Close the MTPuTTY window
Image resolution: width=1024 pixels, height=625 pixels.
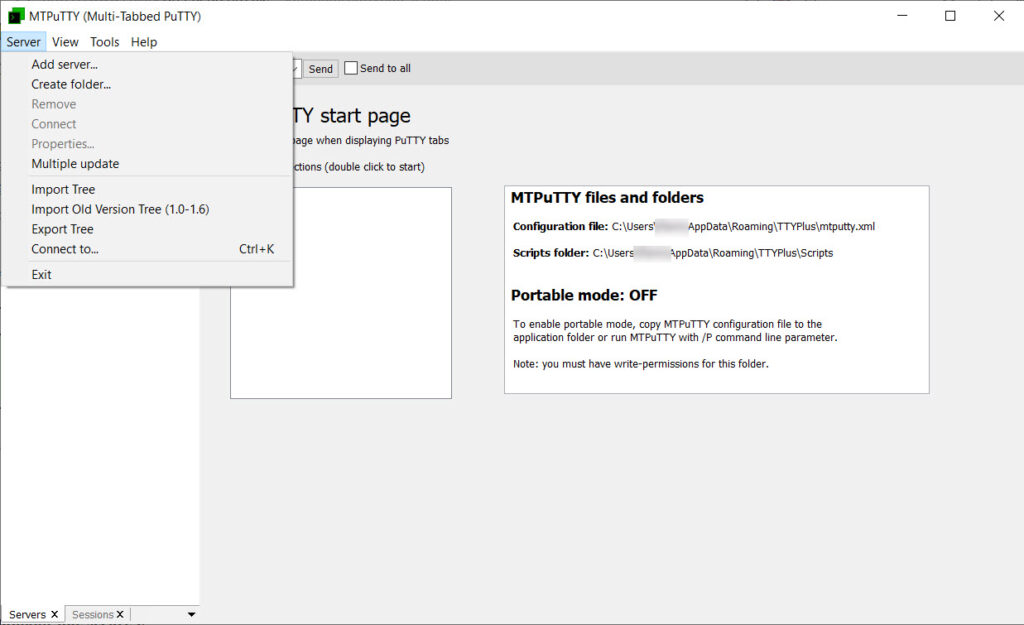(x=999, y=16)
